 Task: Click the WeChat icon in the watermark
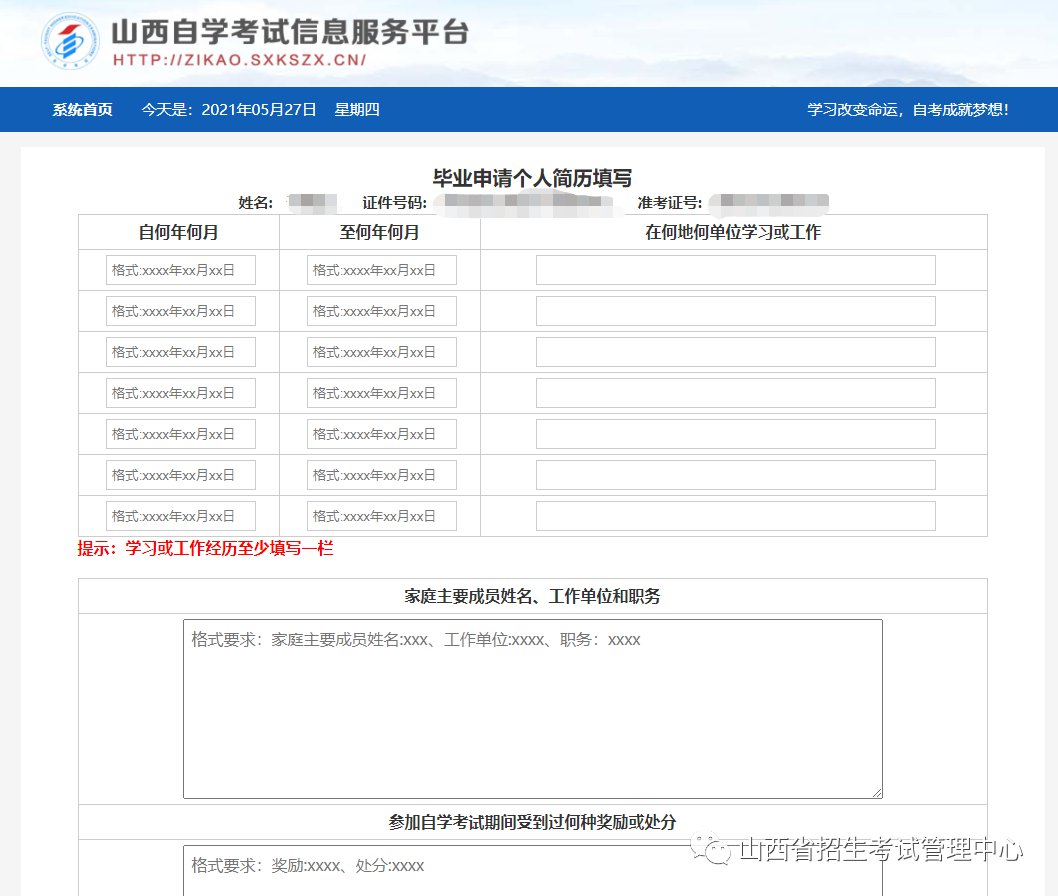(x=718, y=852)
